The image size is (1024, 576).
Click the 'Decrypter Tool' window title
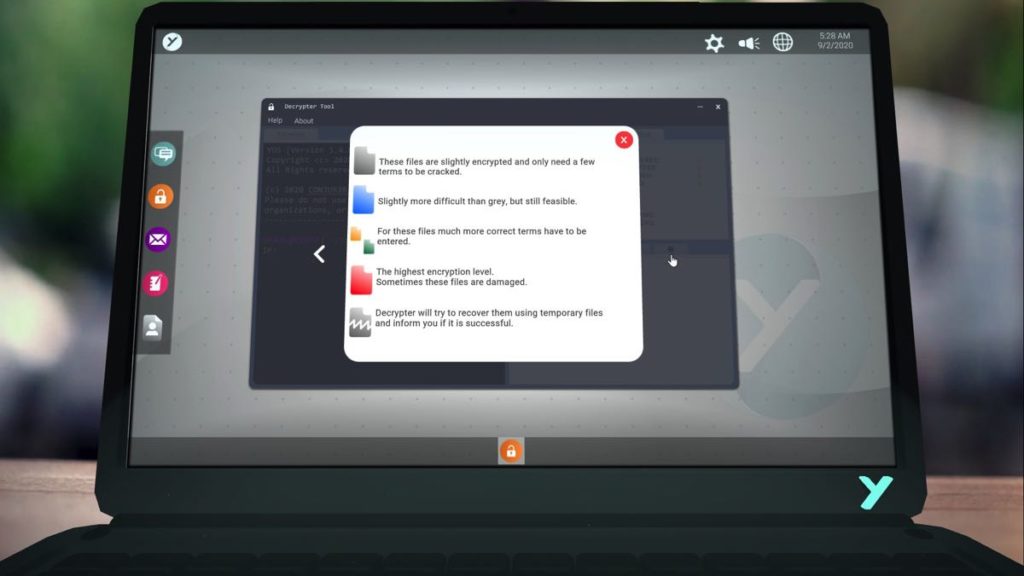tap(310, 106)
